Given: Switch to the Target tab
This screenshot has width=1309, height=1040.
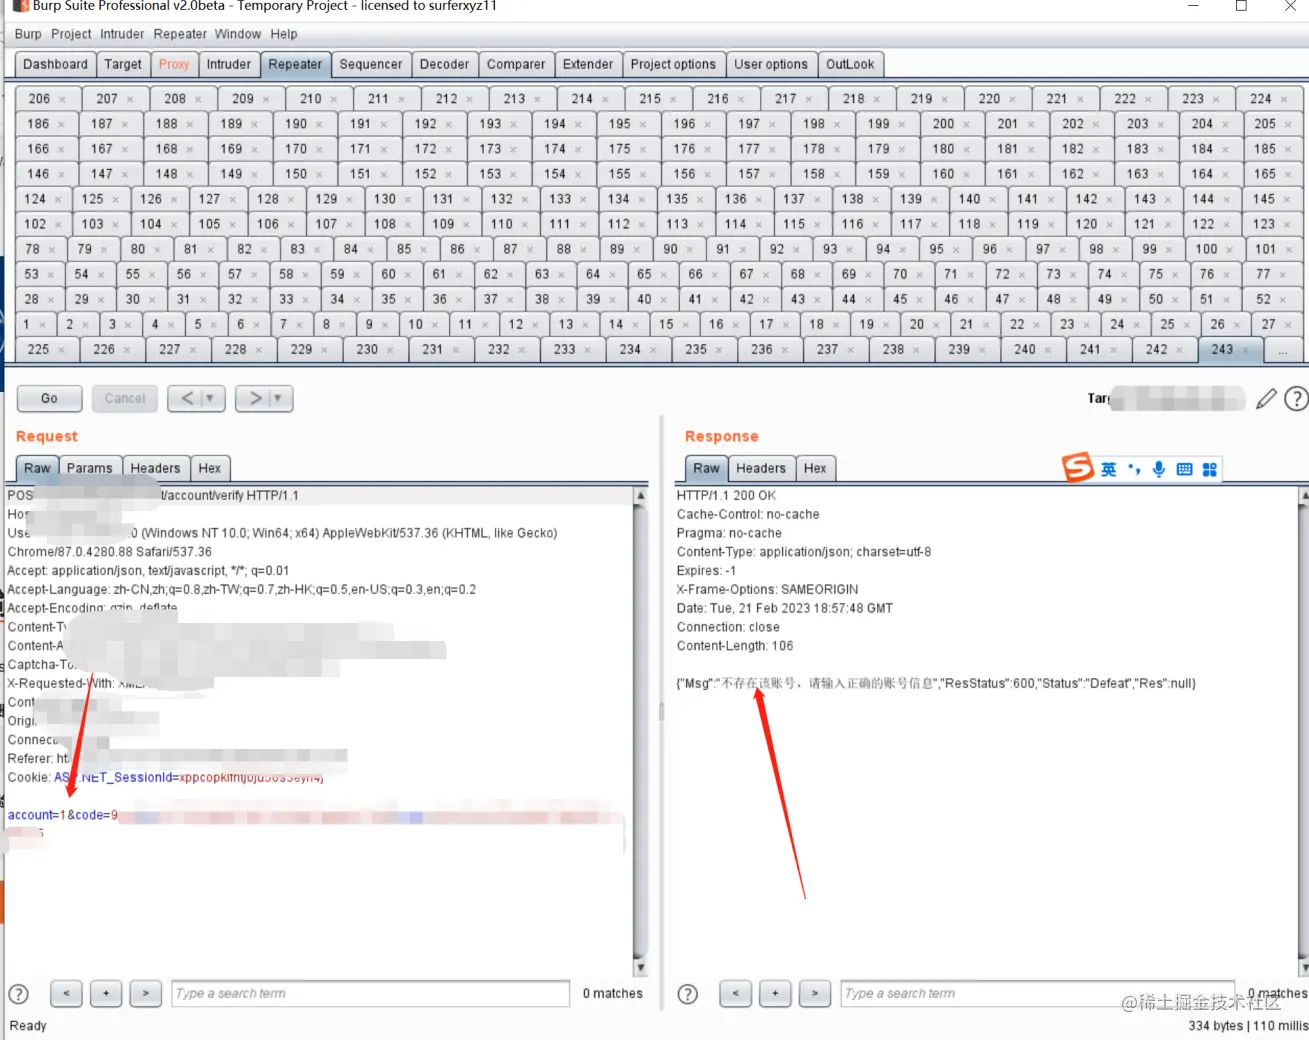Looking at the screenshot, I should tap(123, 64).
